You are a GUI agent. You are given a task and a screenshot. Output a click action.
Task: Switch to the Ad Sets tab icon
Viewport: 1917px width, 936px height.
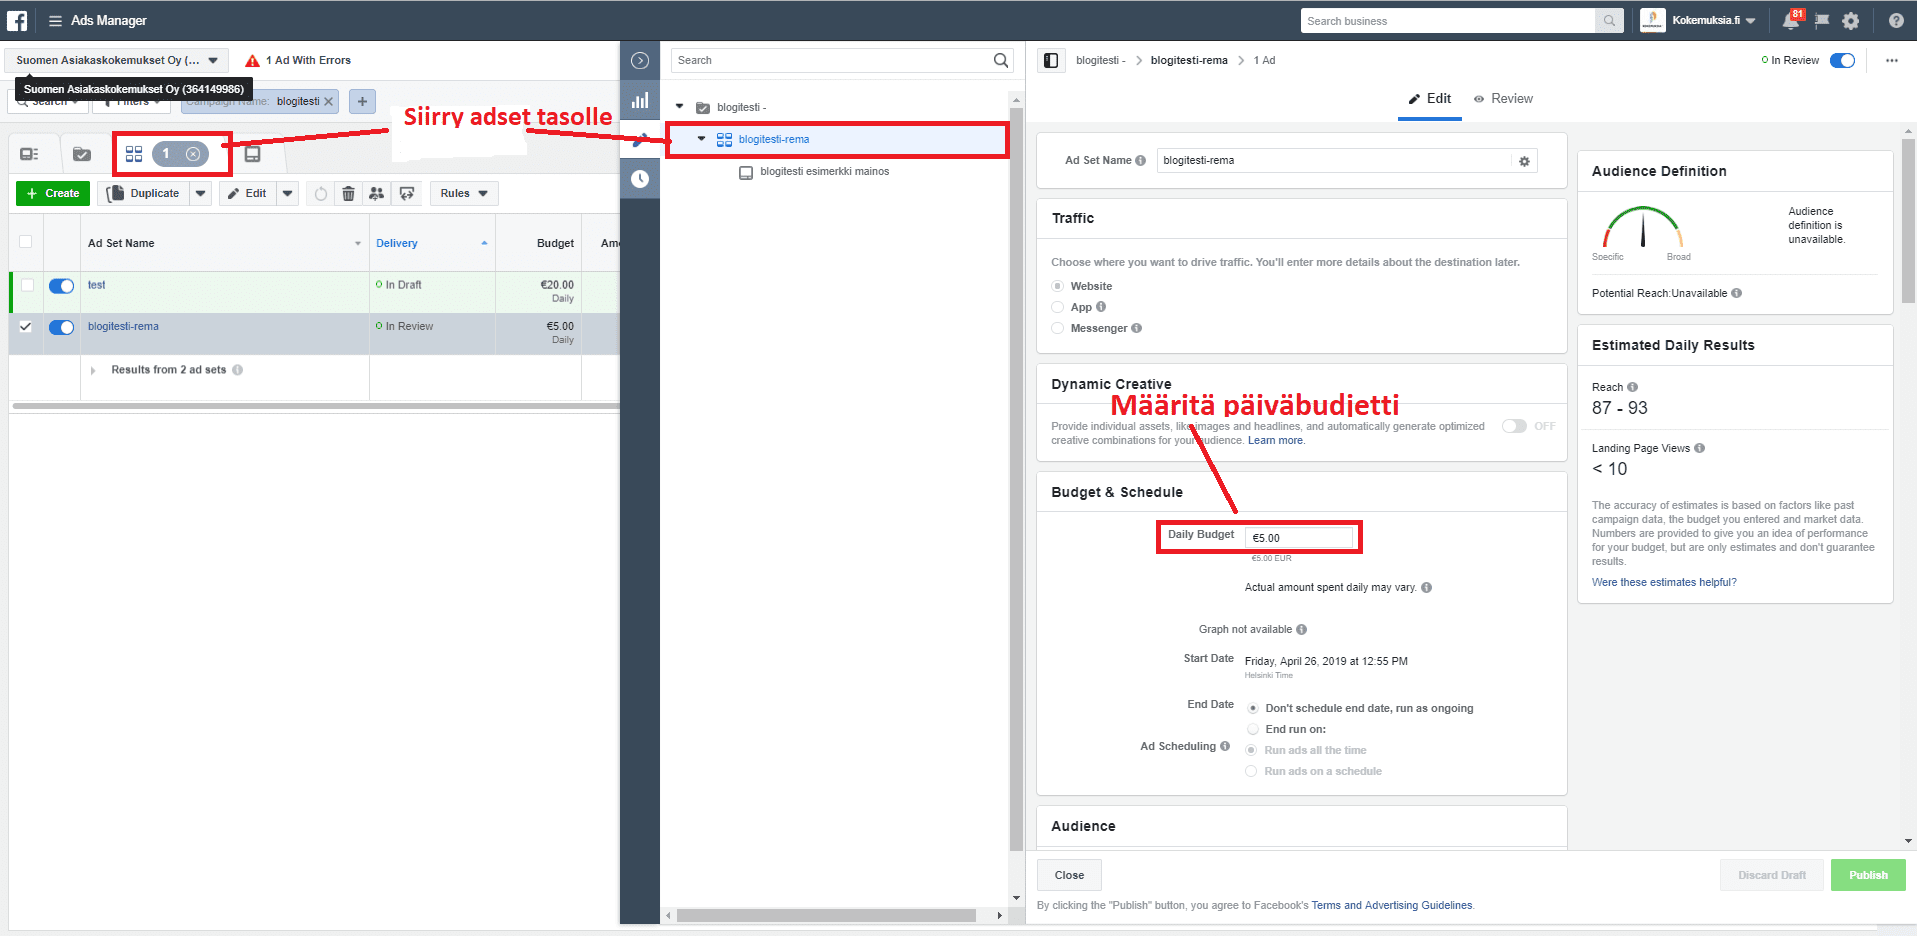click(x=134, y=154)
